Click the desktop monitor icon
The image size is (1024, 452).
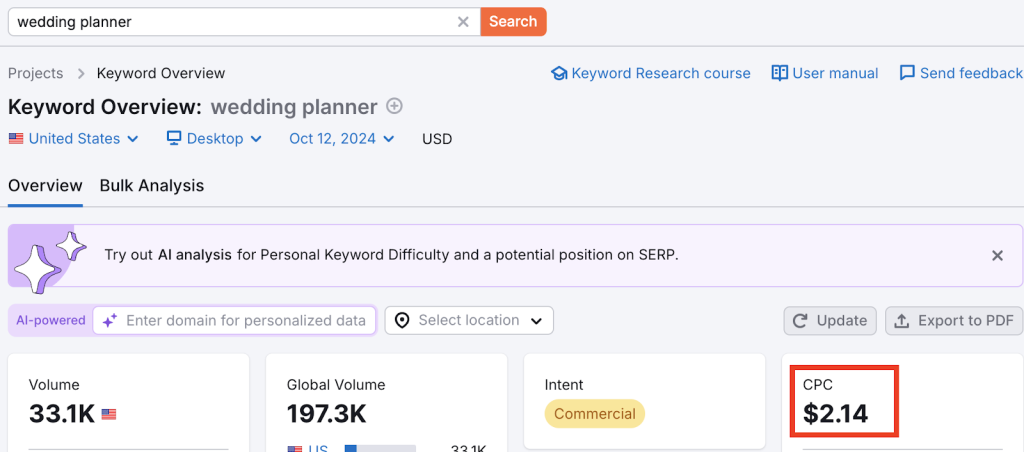click(x=174, y=138)
